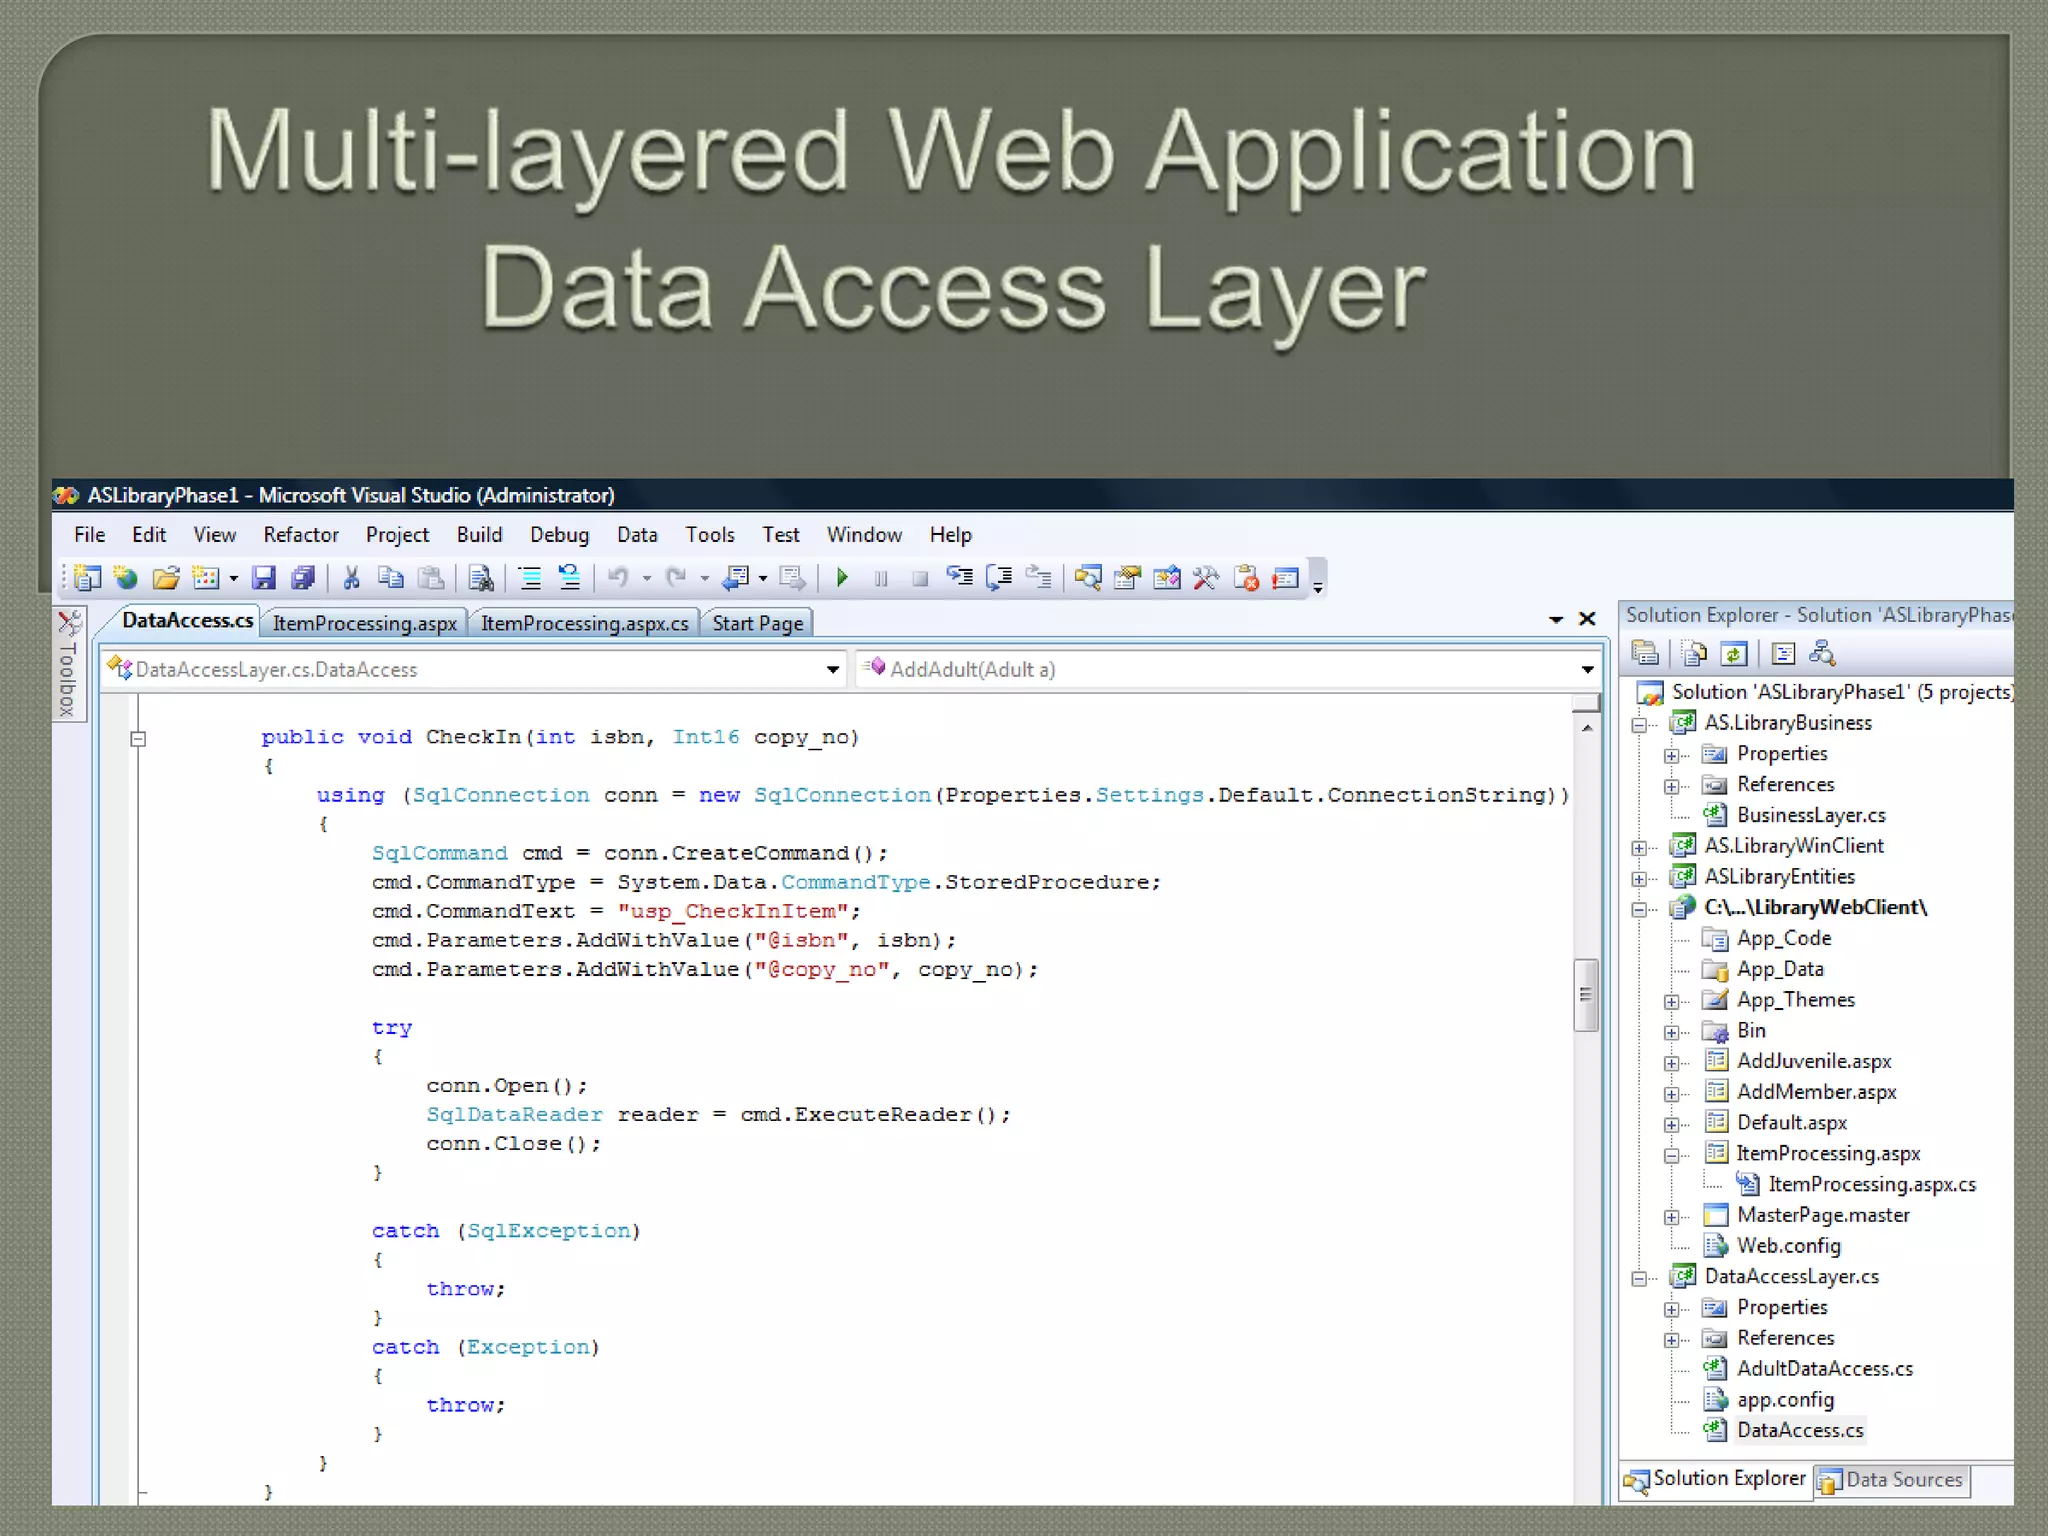
Task: Open the Toolbox hammer-wrench icon in toolbar
Action: pos(1206,578)
